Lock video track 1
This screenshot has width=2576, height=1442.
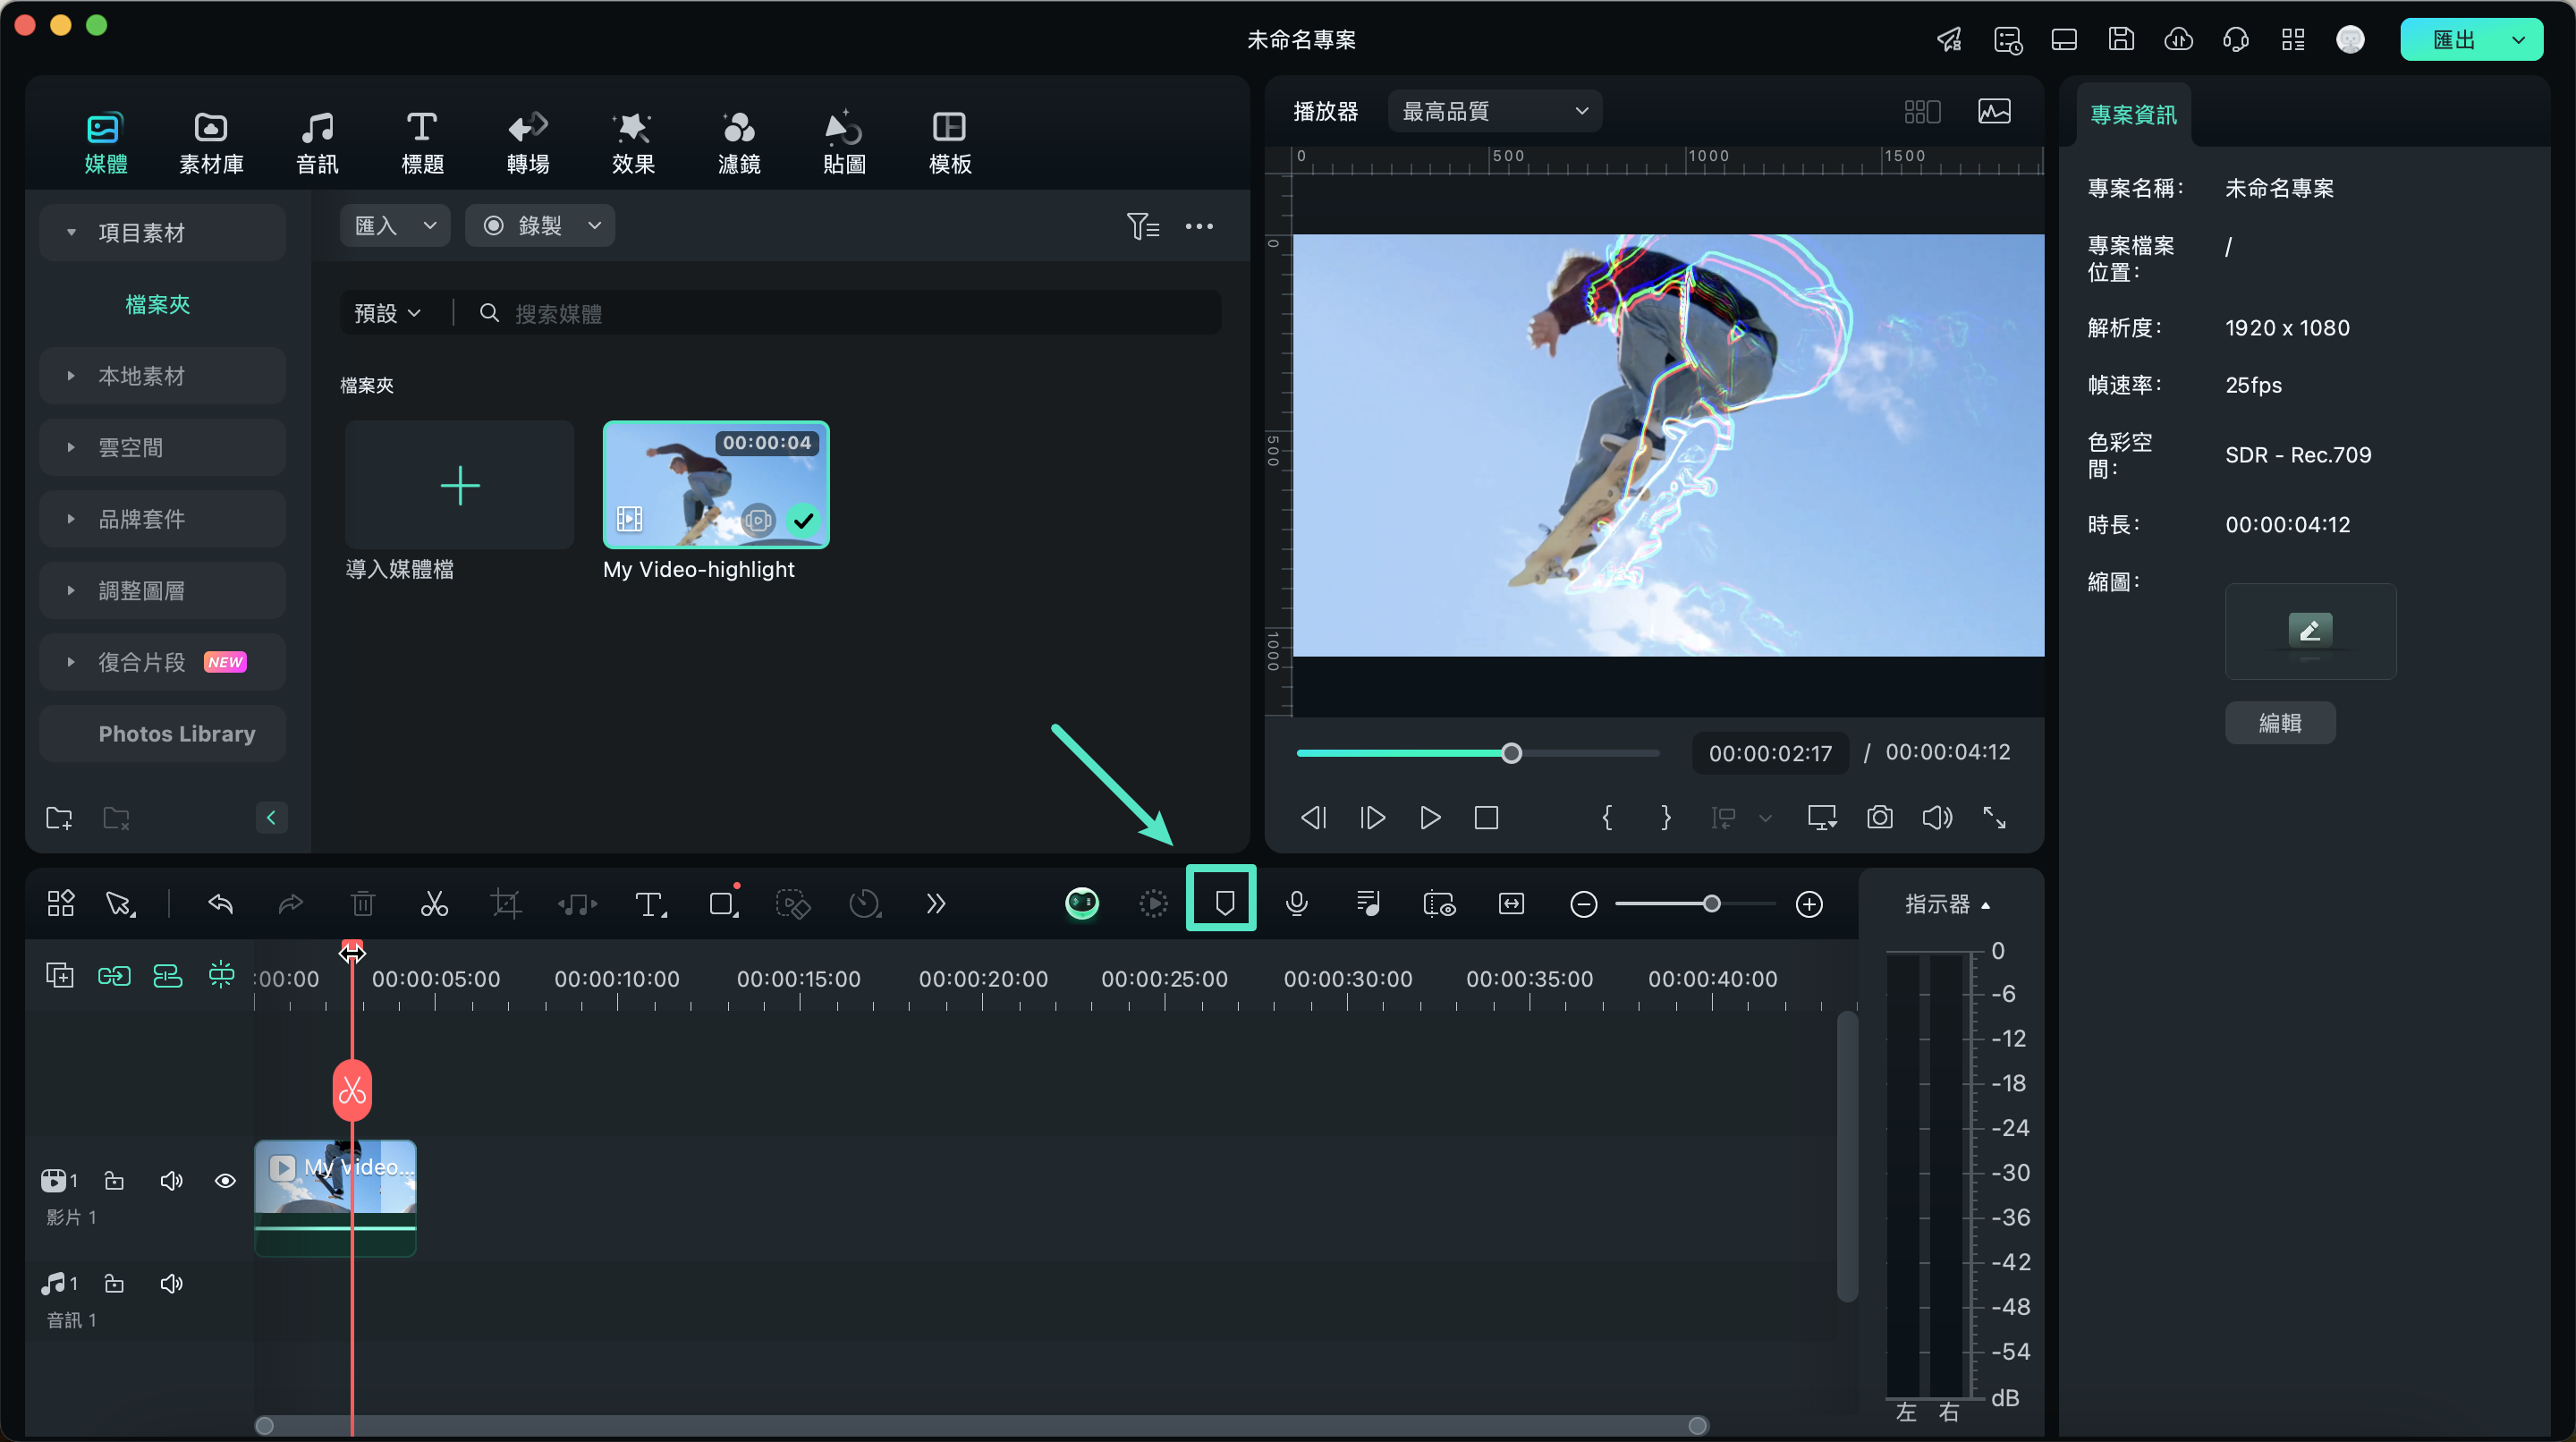[114, 1181]
